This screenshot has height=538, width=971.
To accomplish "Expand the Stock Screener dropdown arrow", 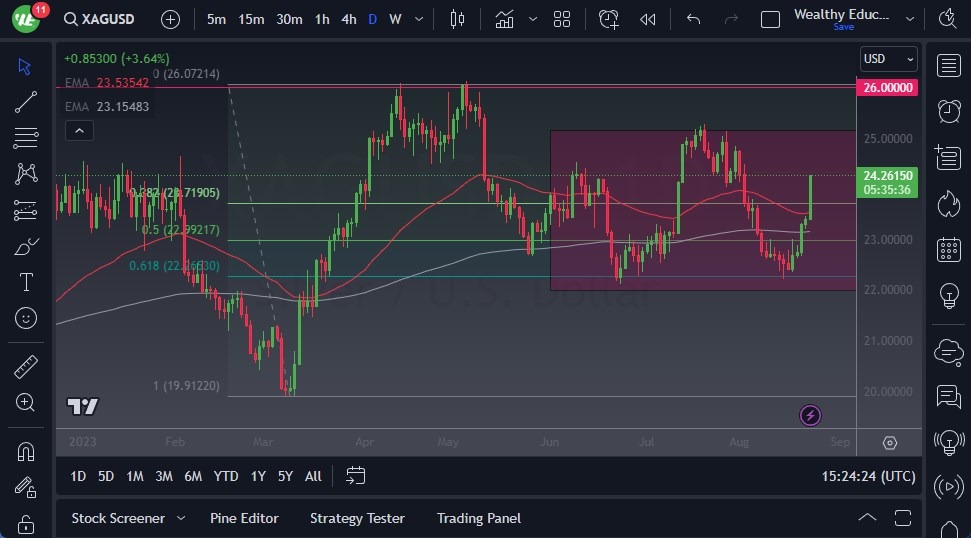I will [181, 518].
